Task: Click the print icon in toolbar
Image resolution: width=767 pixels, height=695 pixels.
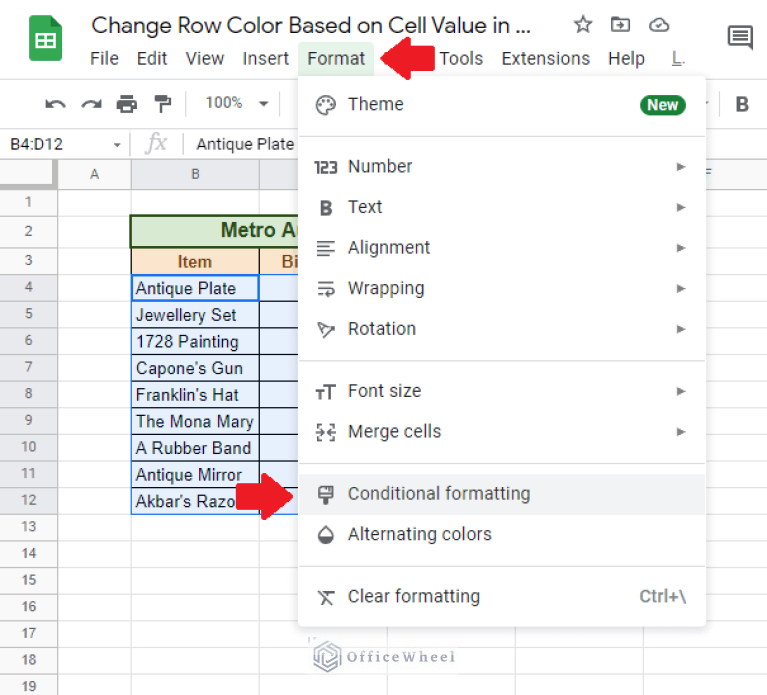Action: [x=126, y=104]
